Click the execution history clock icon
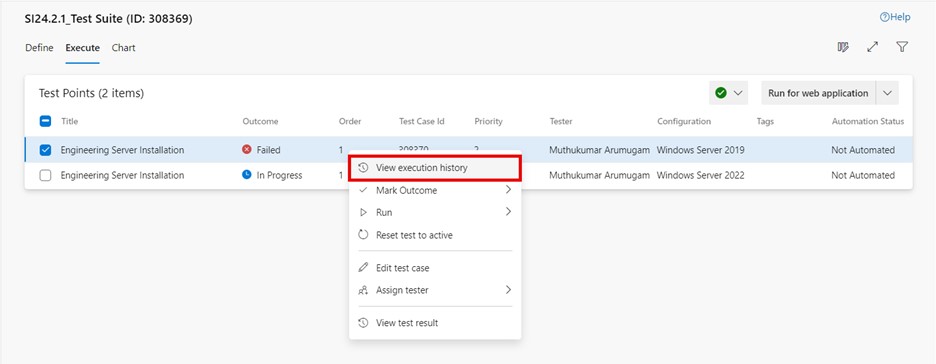 coord(363,168)
